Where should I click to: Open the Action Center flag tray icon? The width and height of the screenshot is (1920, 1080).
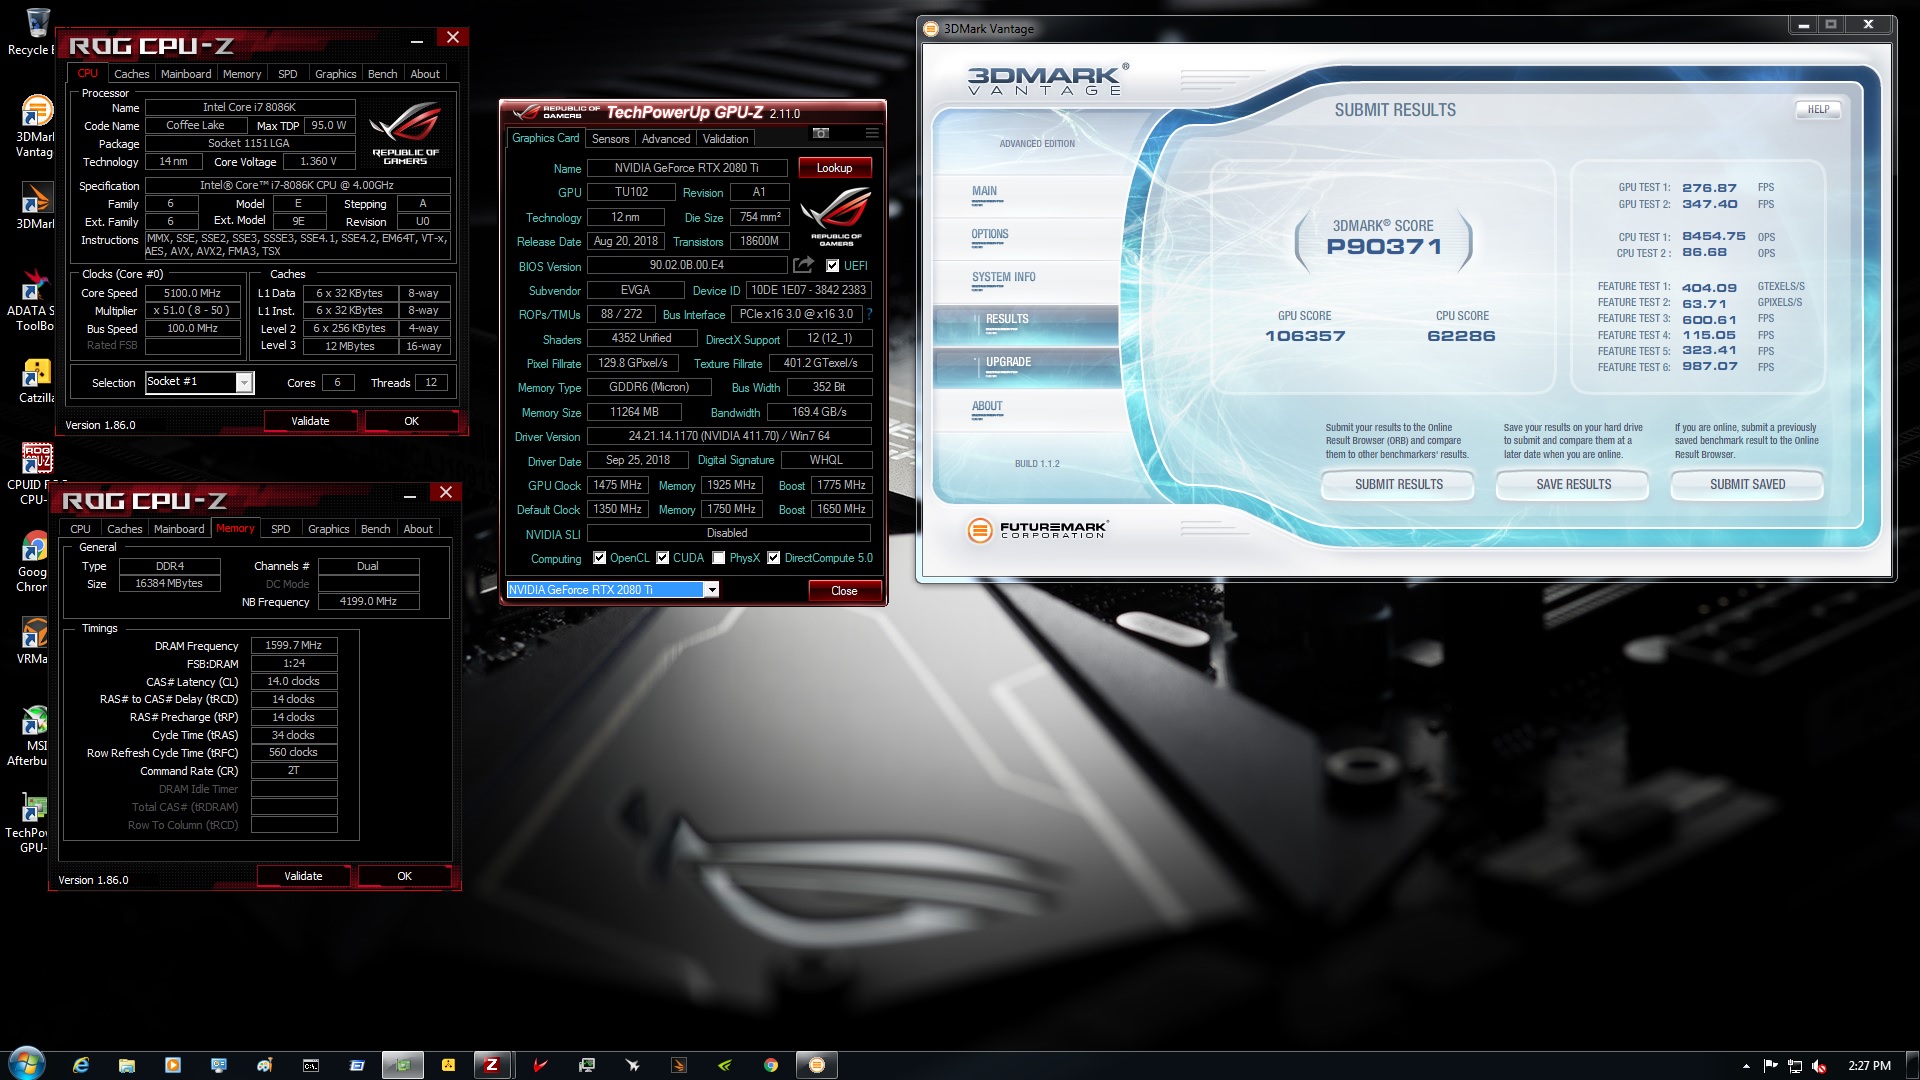point(1771,1066)
